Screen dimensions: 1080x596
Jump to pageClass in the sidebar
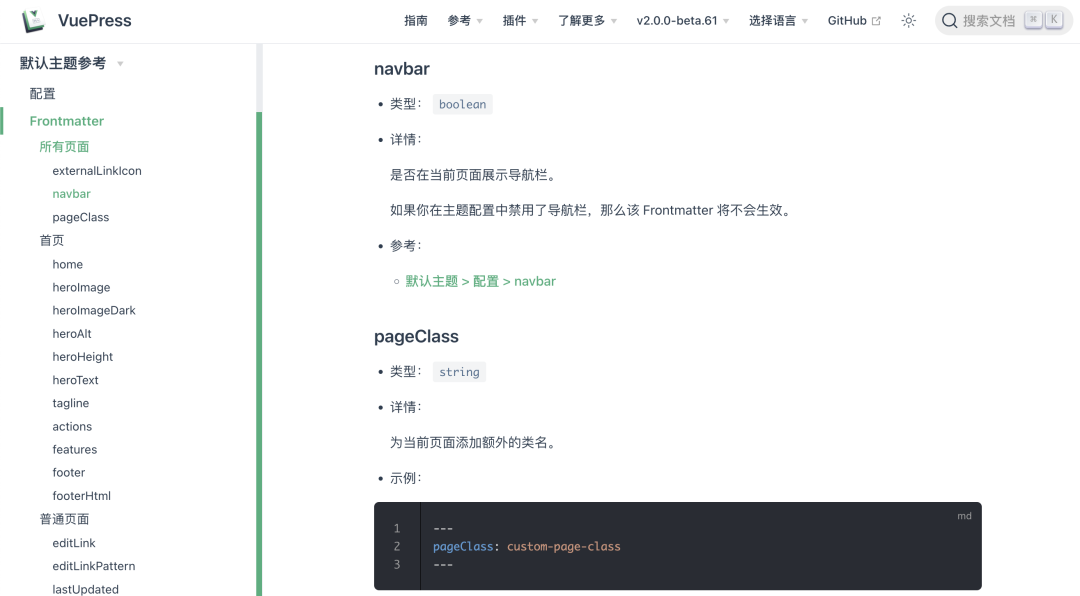(81, 217)
